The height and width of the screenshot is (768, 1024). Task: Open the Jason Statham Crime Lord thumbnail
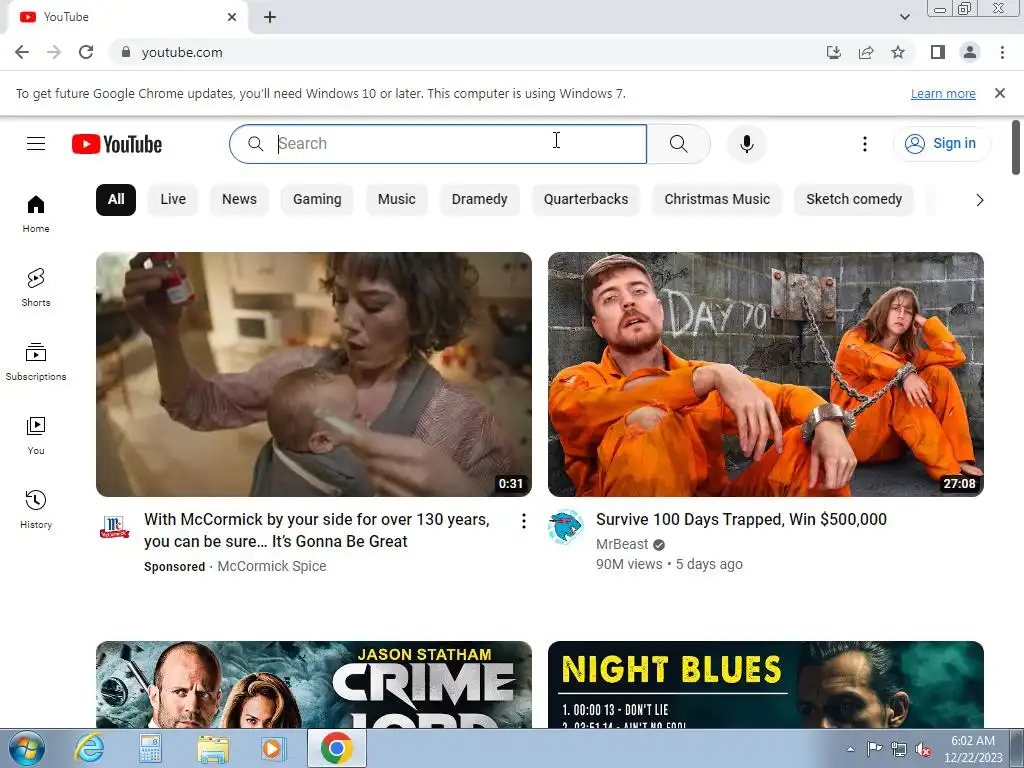(x=313, y=684)
